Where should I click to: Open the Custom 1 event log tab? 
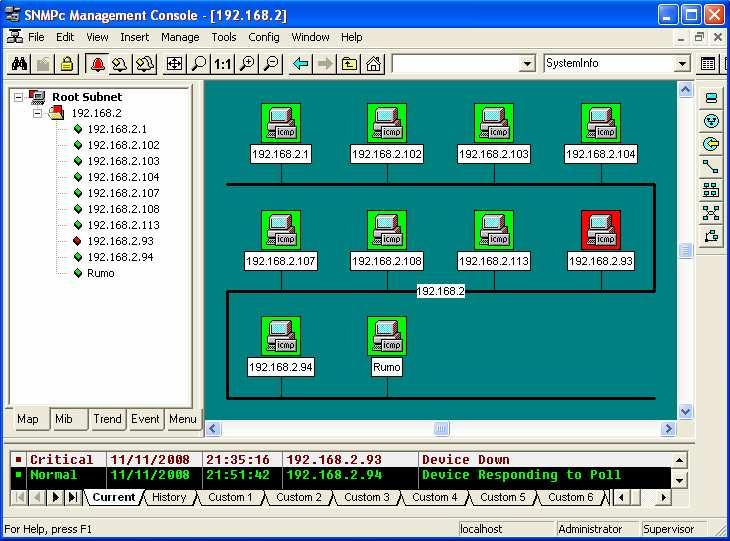click(x=230, y=497)
